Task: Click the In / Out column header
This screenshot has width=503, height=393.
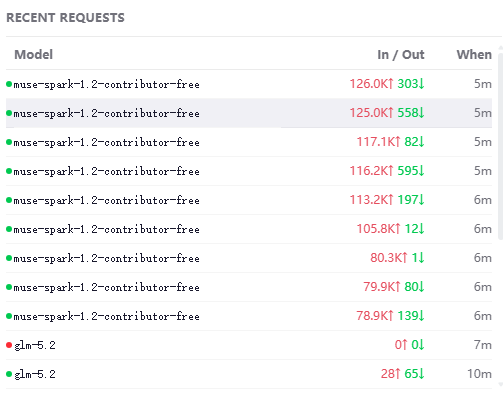Action: [401, 54]
